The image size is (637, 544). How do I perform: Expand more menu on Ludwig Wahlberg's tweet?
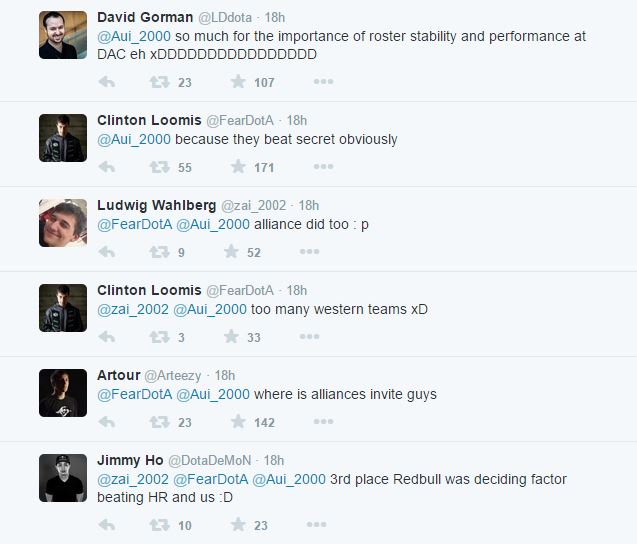(x=323, y=252)
